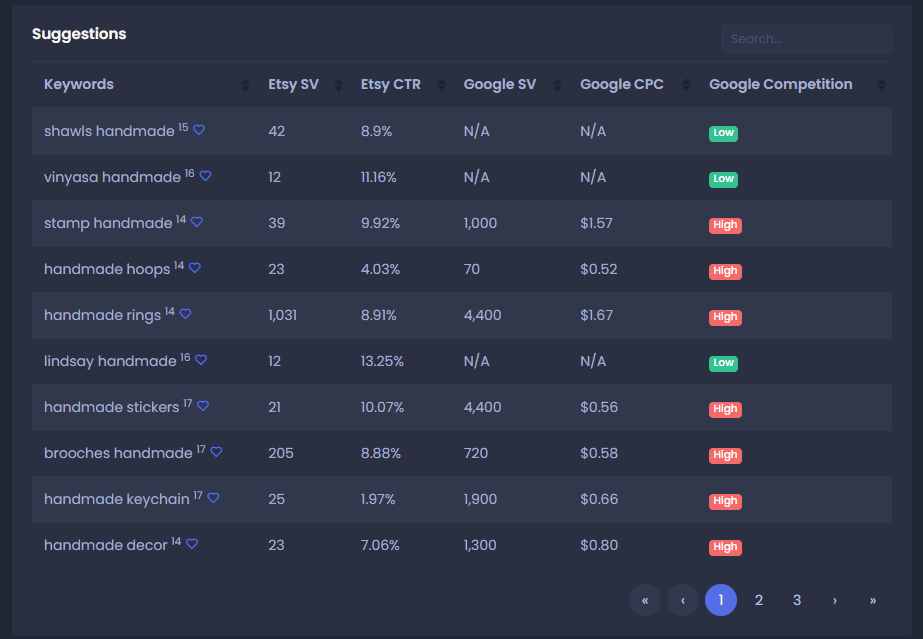The image size is (923, 639).
Task: Open page 2 of suggestions
Action: tap(759, 600)
